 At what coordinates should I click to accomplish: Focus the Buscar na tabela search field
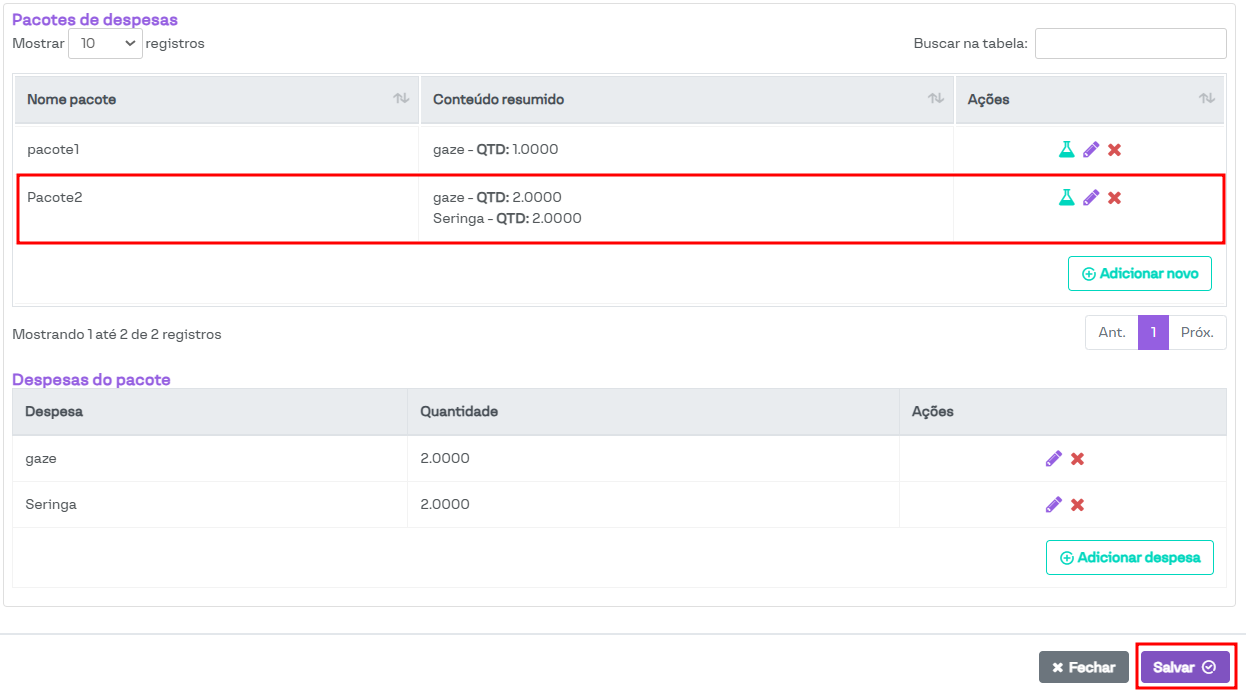point(1130,43)
